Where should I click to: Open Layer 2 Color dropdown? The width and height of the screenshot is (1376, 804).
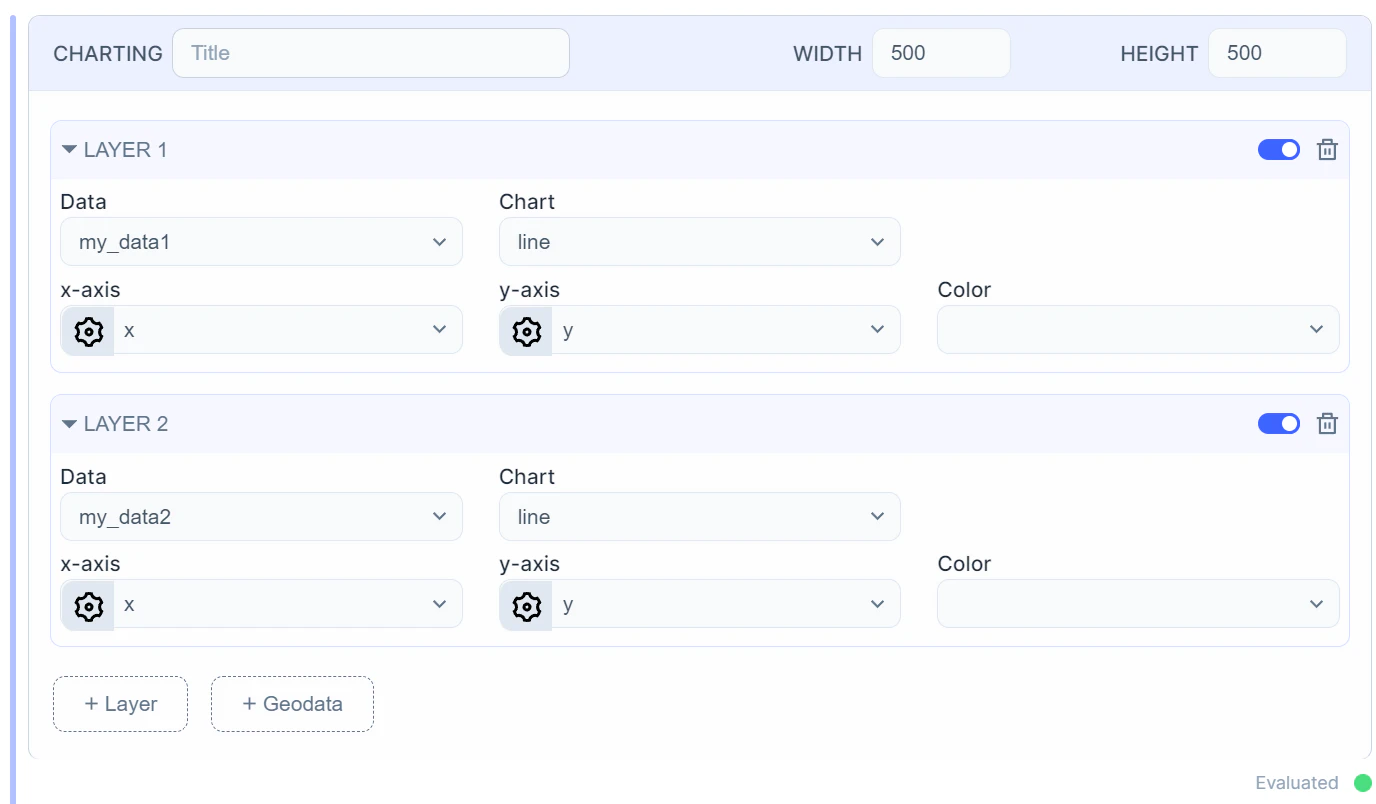tap(1138, 604)
